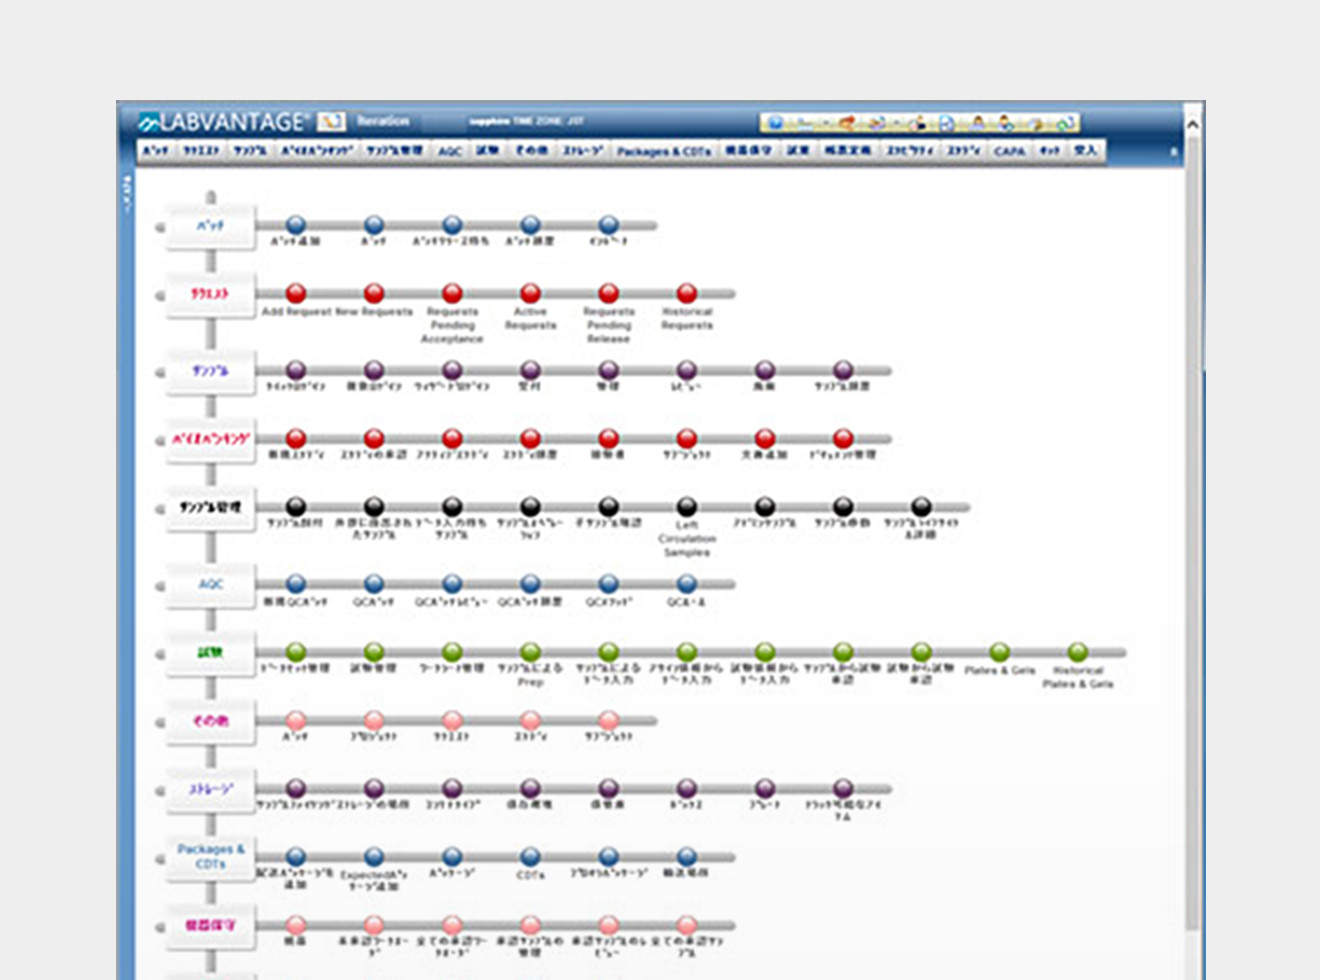Select the Active Requests node
This screenshot has width=1320, height=980.
(528, 293)
